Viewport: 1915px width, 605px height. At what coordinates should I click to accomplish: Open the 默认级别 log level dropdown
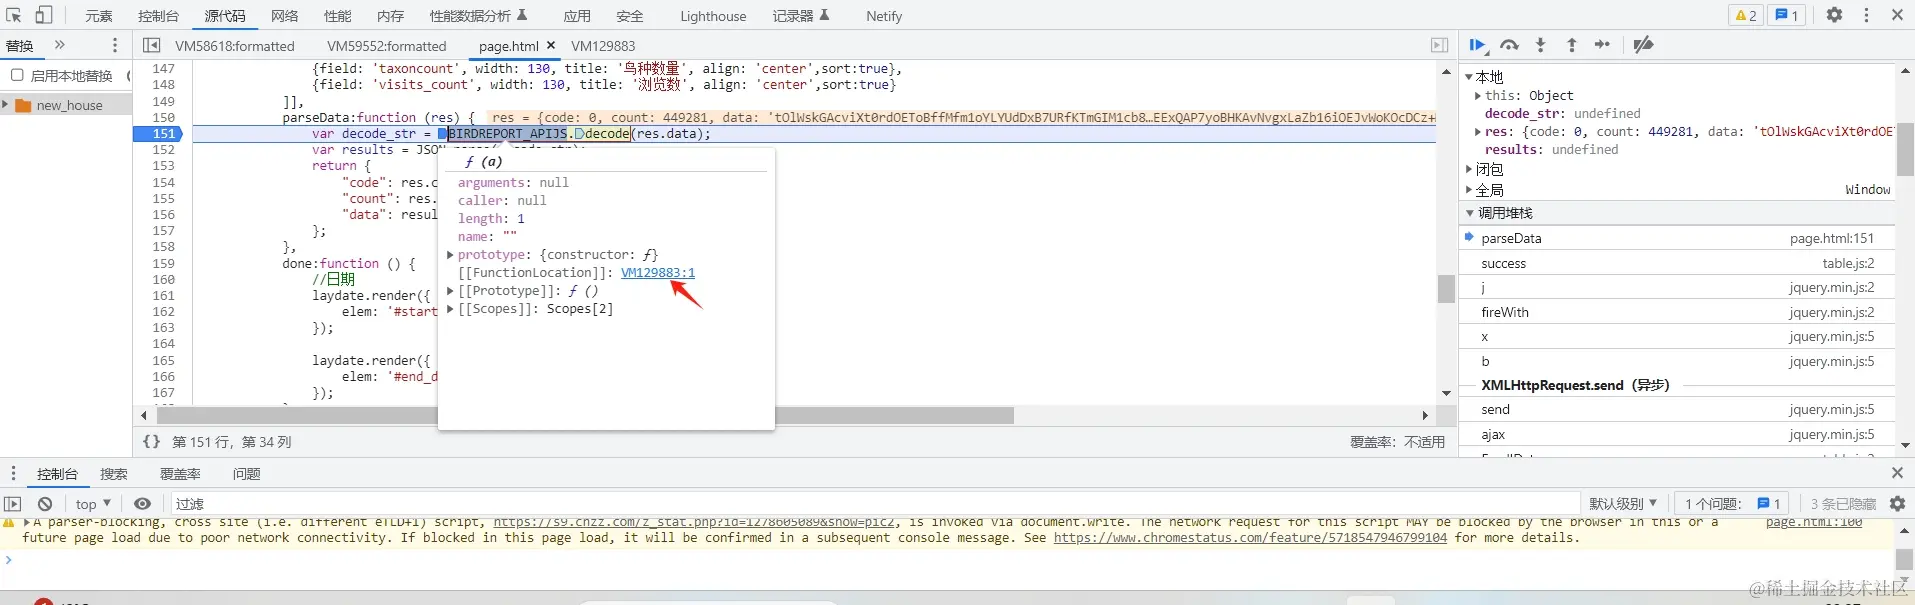pyautogui.click(x=1622, y=503)
